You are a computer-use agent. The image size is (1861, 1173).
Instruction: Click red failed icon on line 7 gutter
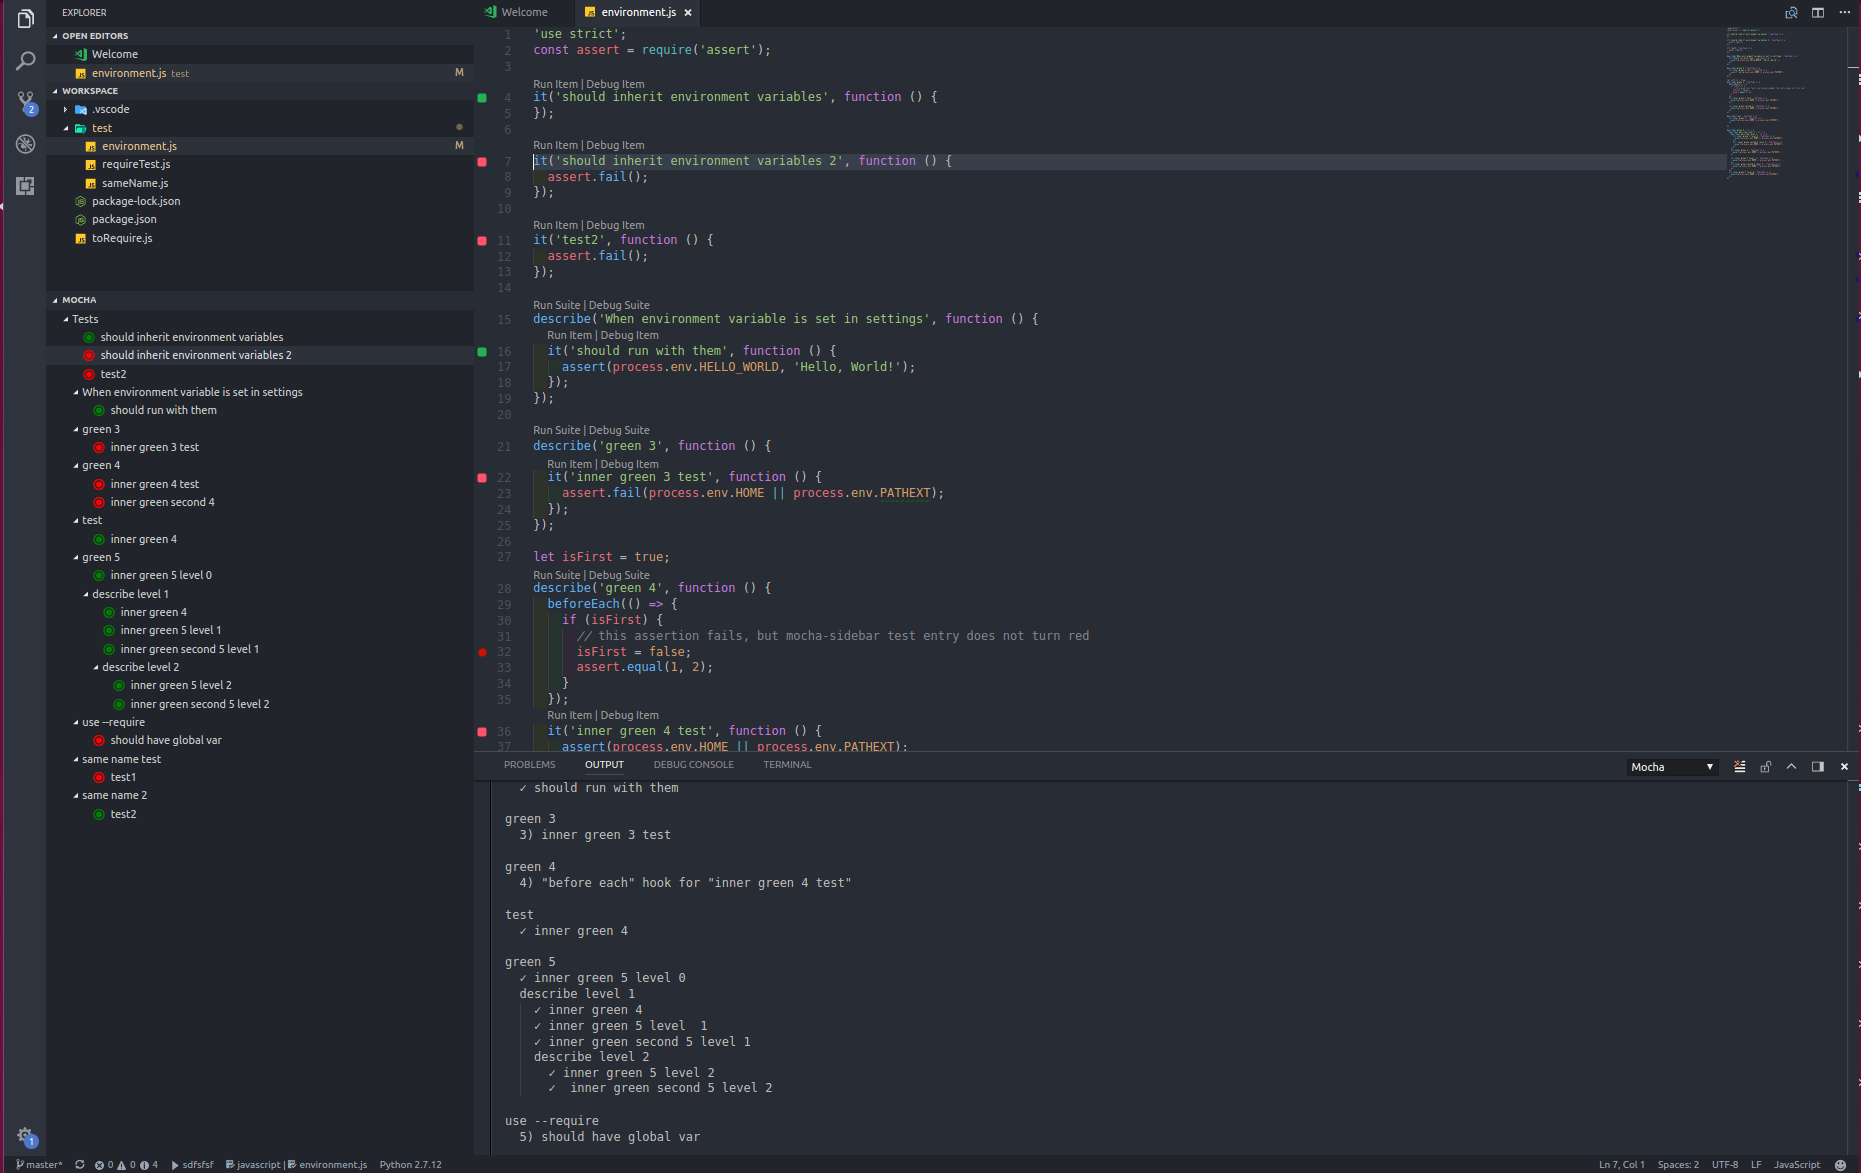point(482,161)
